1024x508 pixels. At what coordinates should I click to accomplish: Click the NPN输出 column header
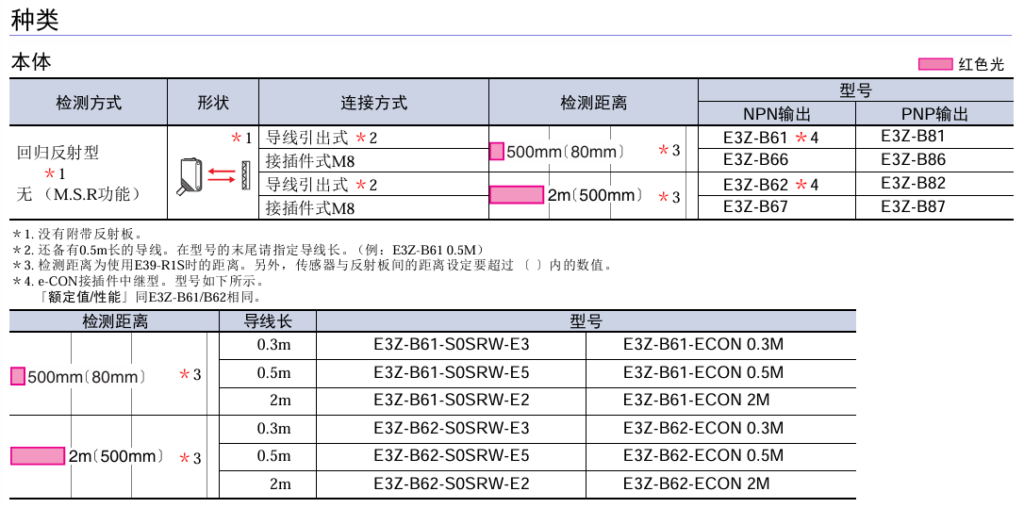776,114
